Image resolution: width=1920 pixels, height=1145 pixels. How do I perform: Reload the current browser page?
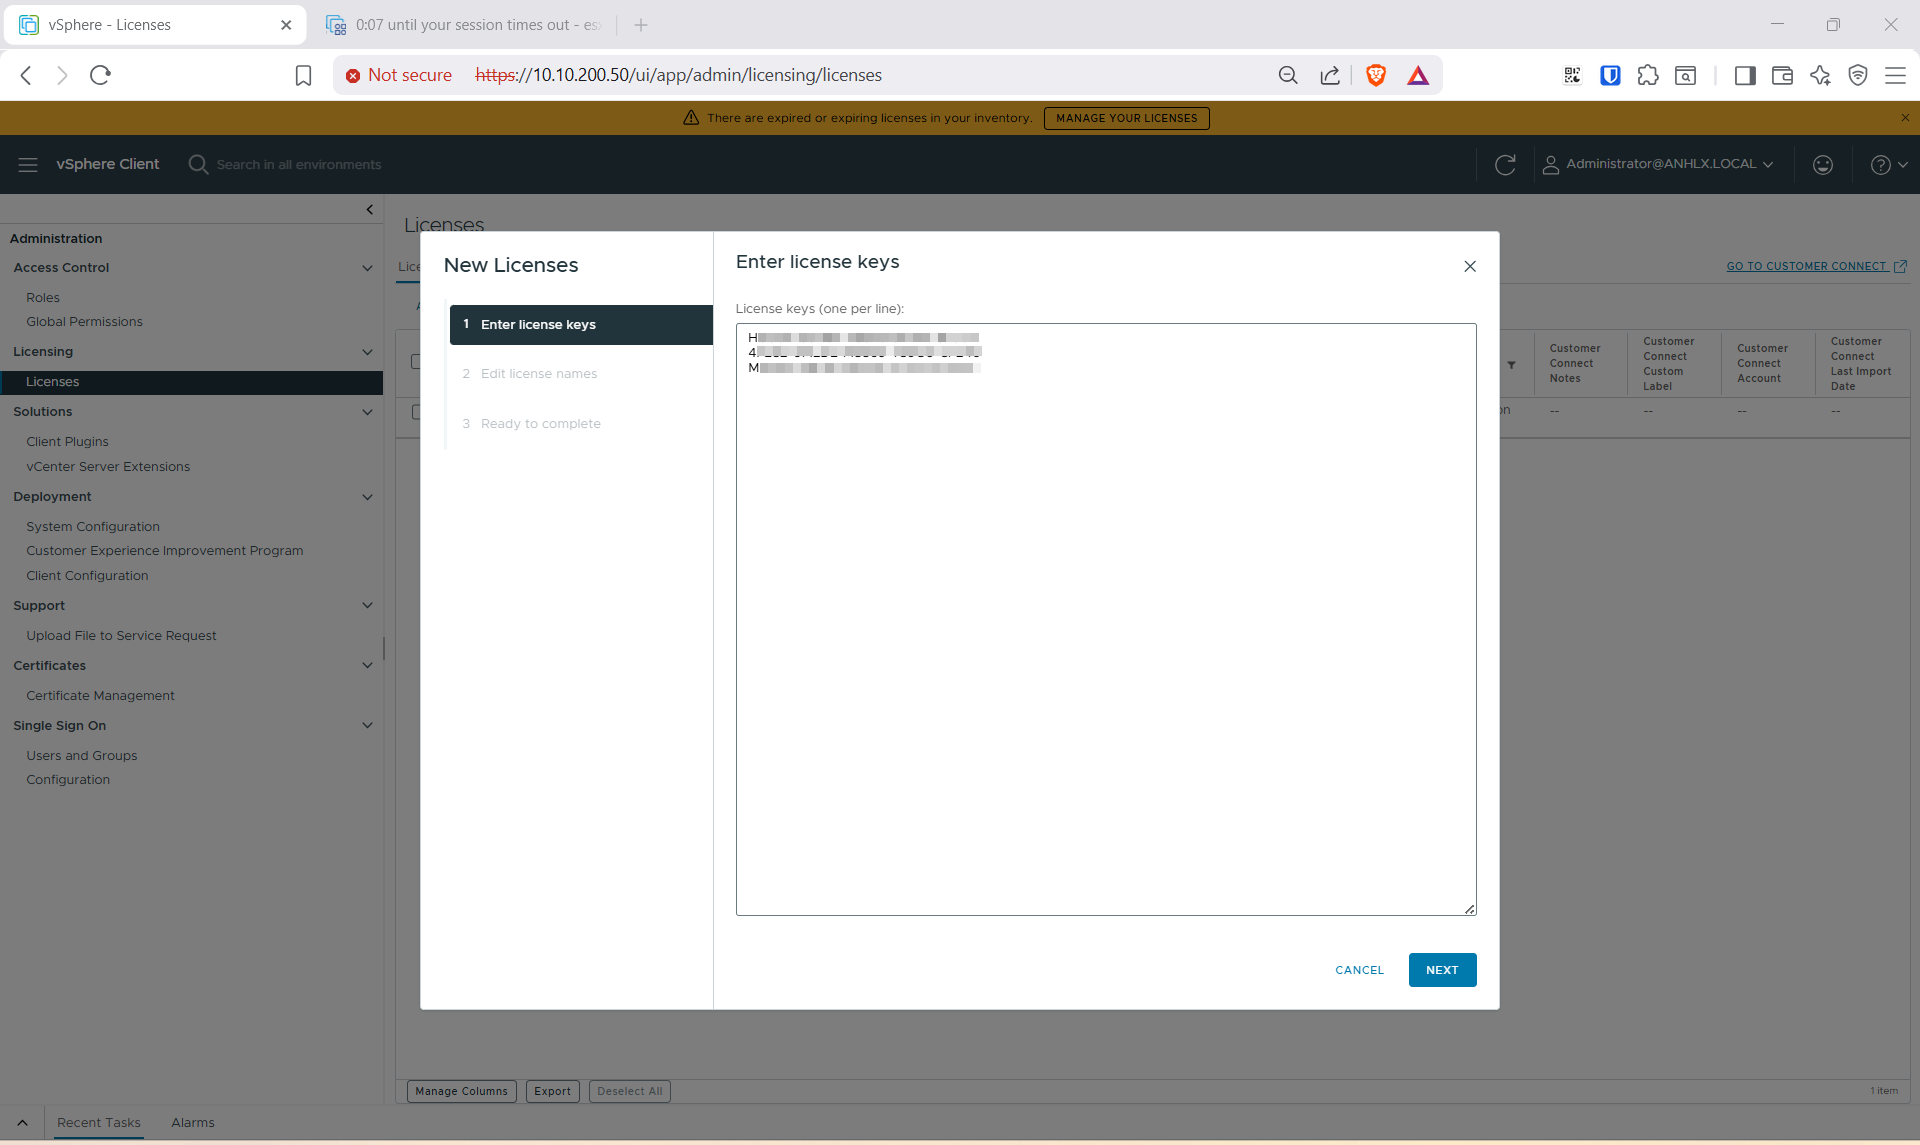pyautogui.click(x=100, y=75)
